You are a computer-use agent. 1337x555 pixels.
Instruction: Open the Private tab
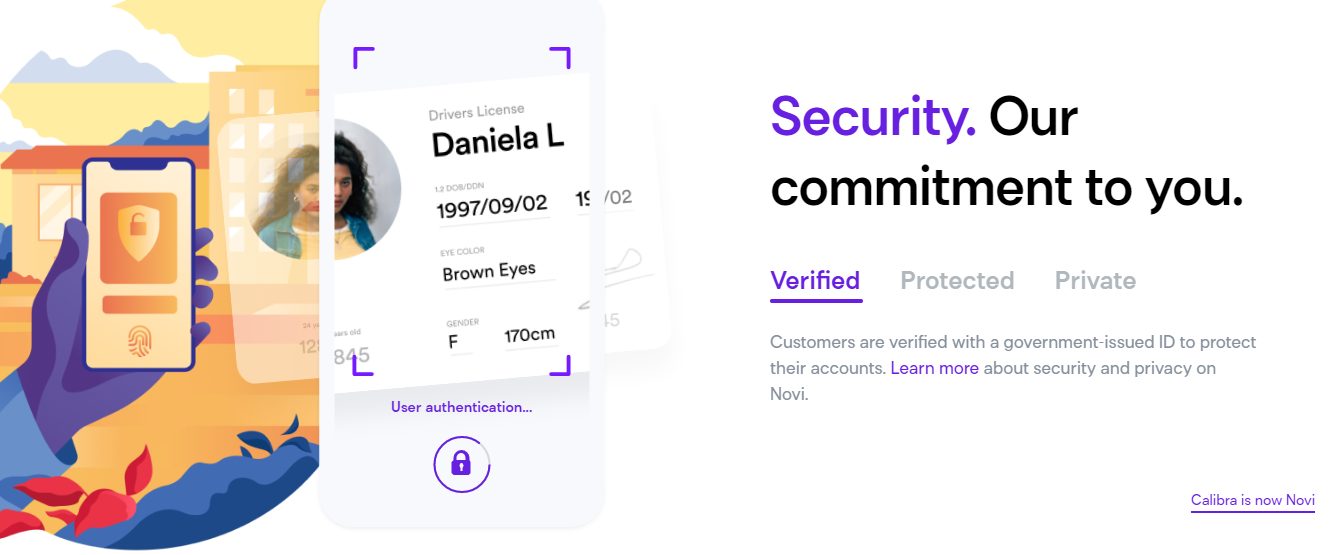click(1095, 280)
